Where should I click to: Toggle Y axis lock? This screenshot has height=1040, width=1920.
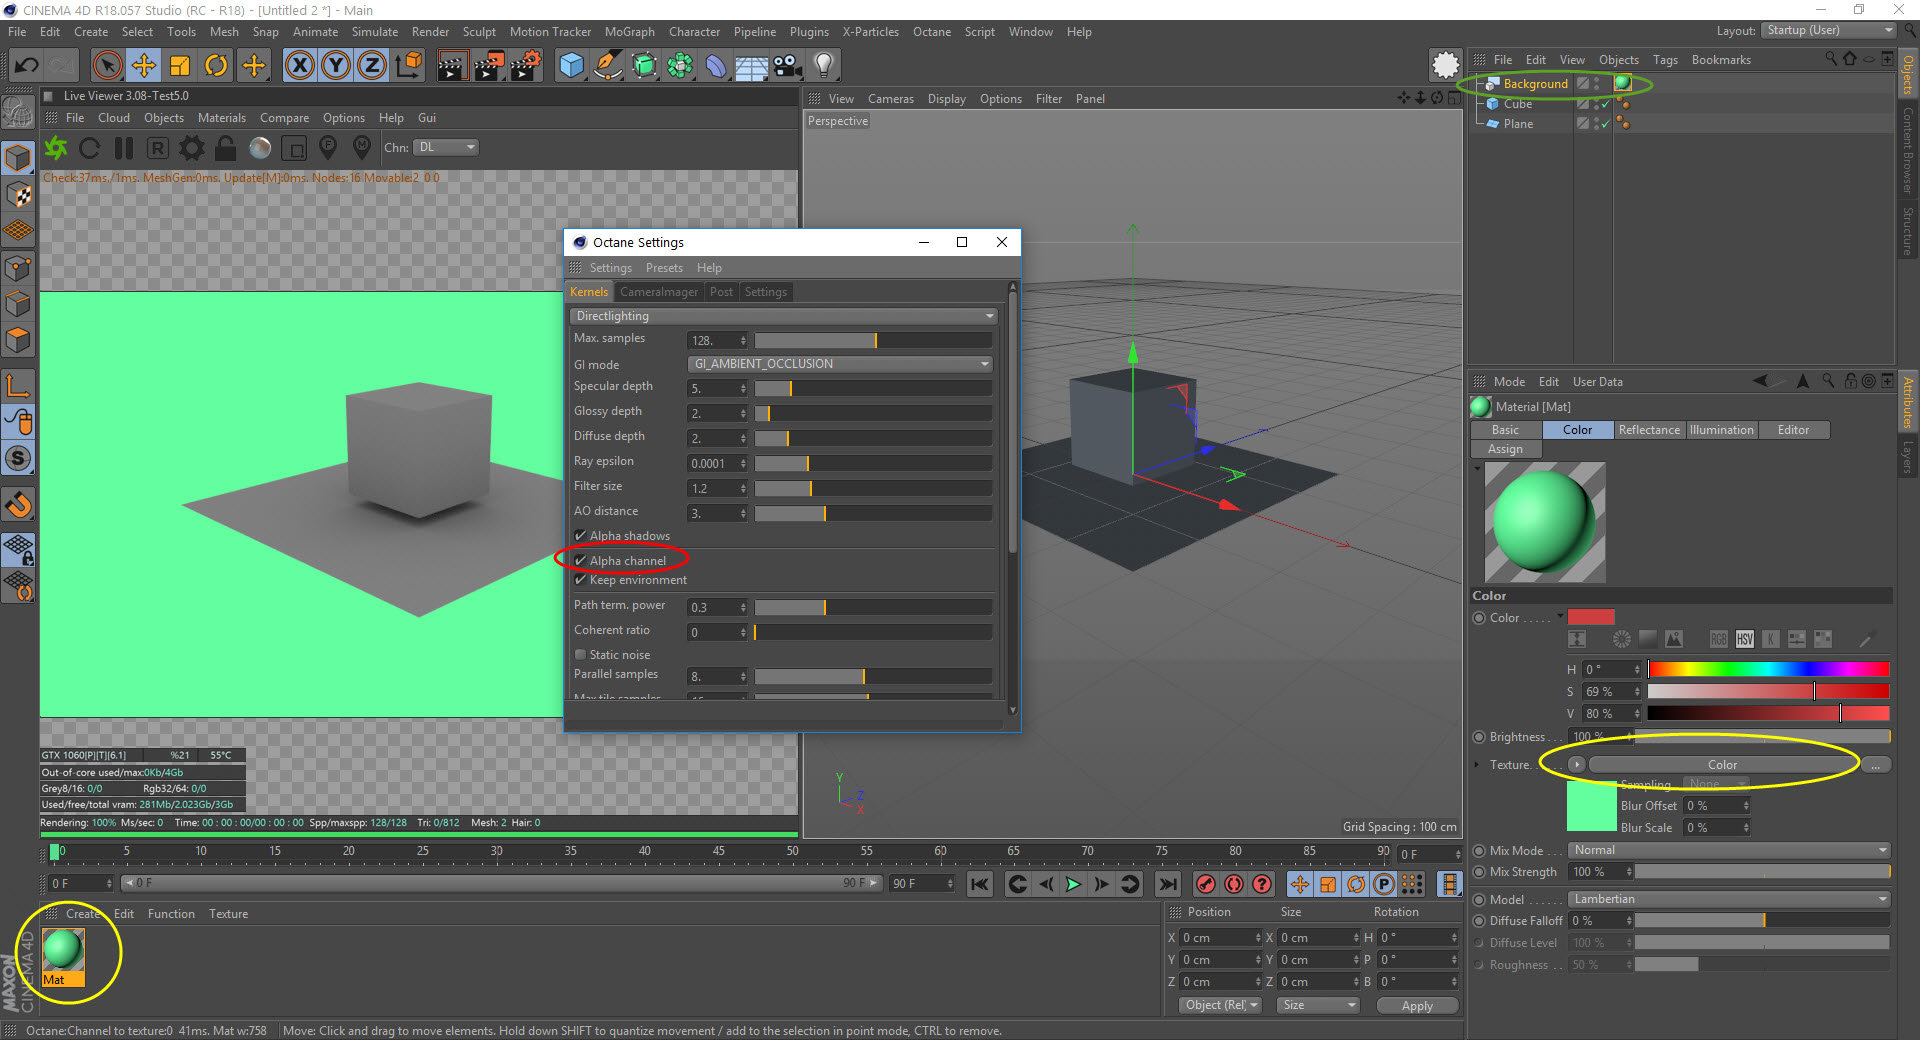coord(336,66)
